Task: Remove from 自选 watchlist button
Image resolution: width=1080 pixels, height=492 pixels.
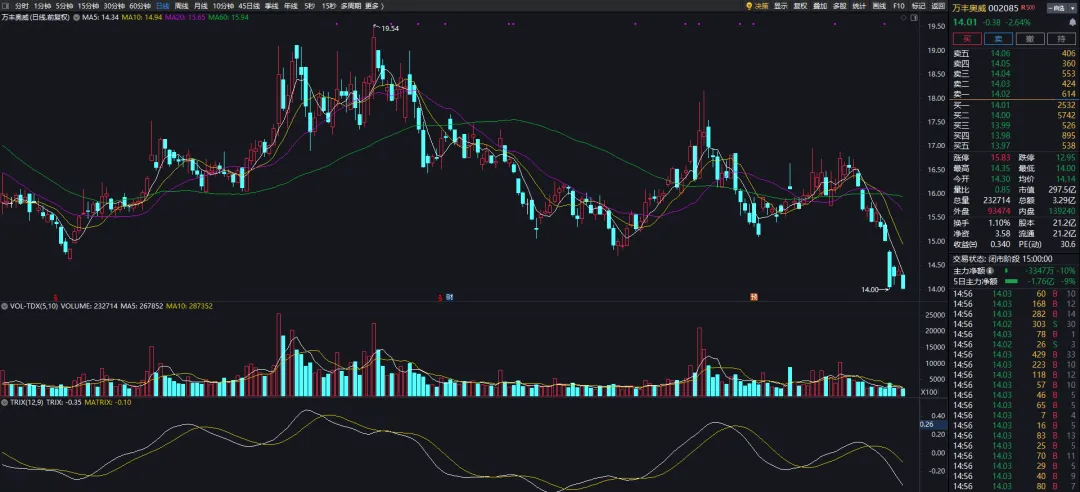Action: coord(1056,8)
